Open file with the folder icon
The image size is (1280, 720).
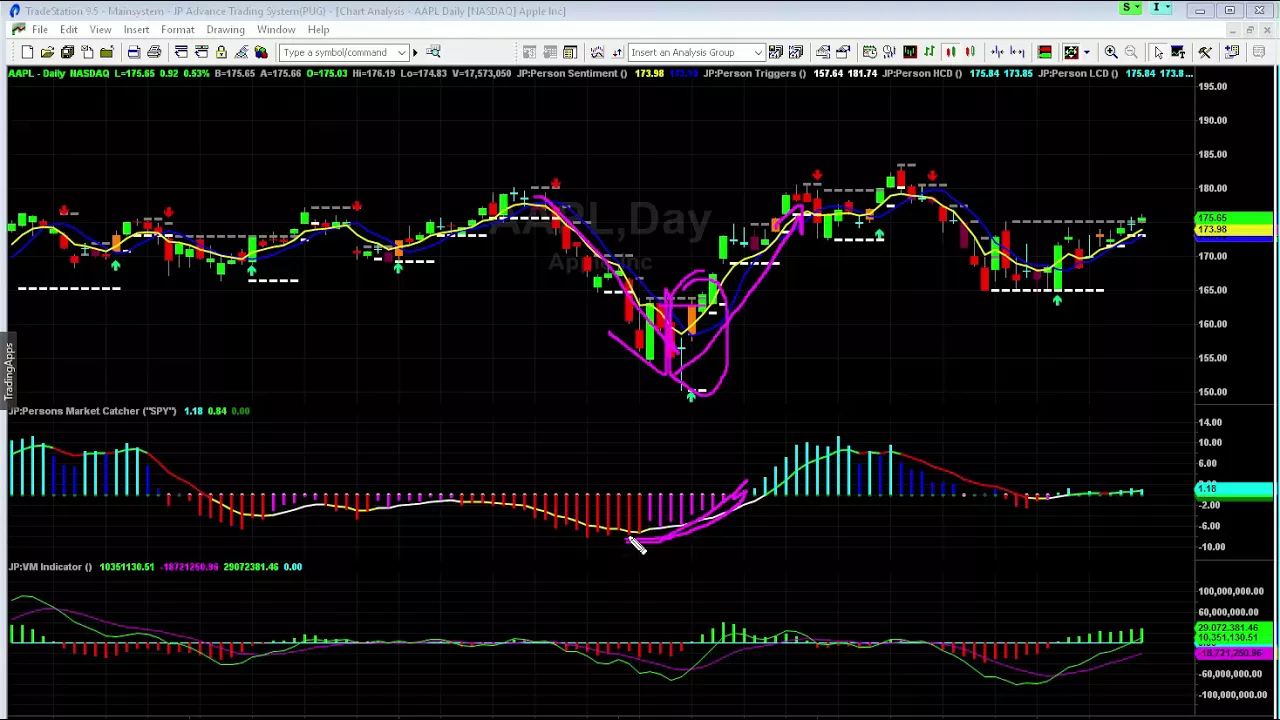pyautogui.click(x=47, y=52)
